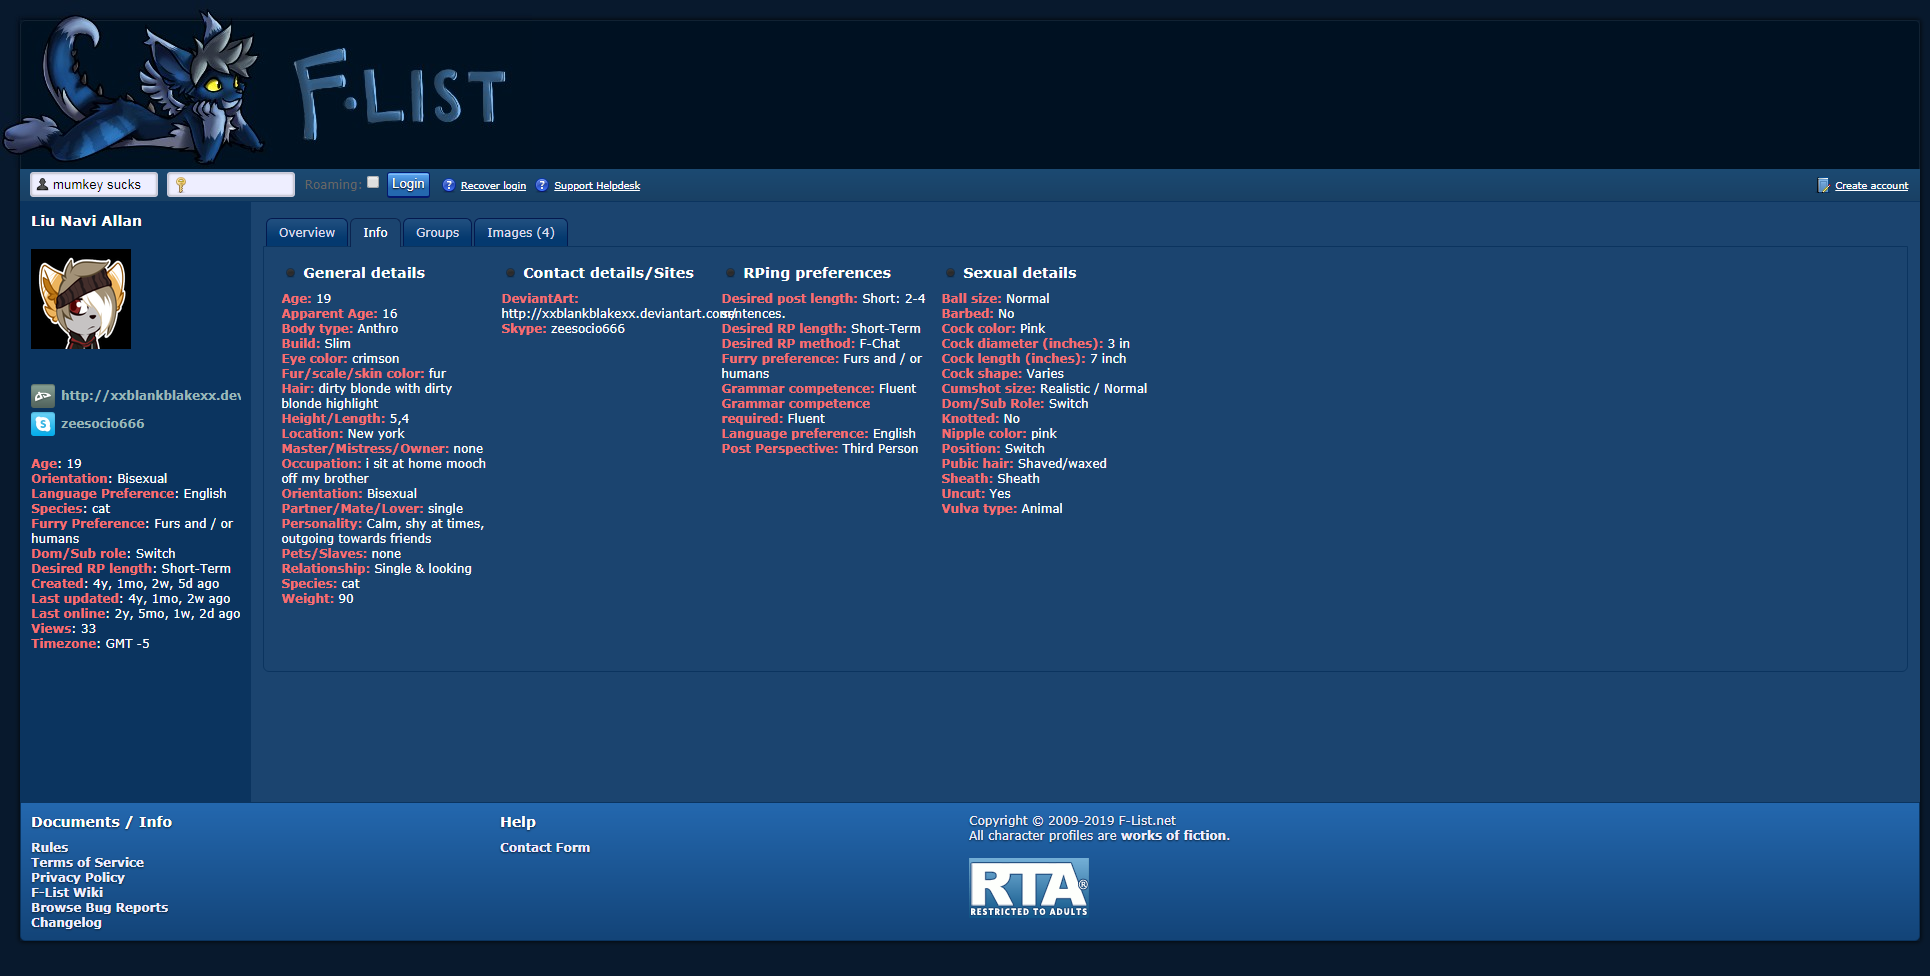Open the Recover login link
1930x976 pixels.
click(493, 186)
